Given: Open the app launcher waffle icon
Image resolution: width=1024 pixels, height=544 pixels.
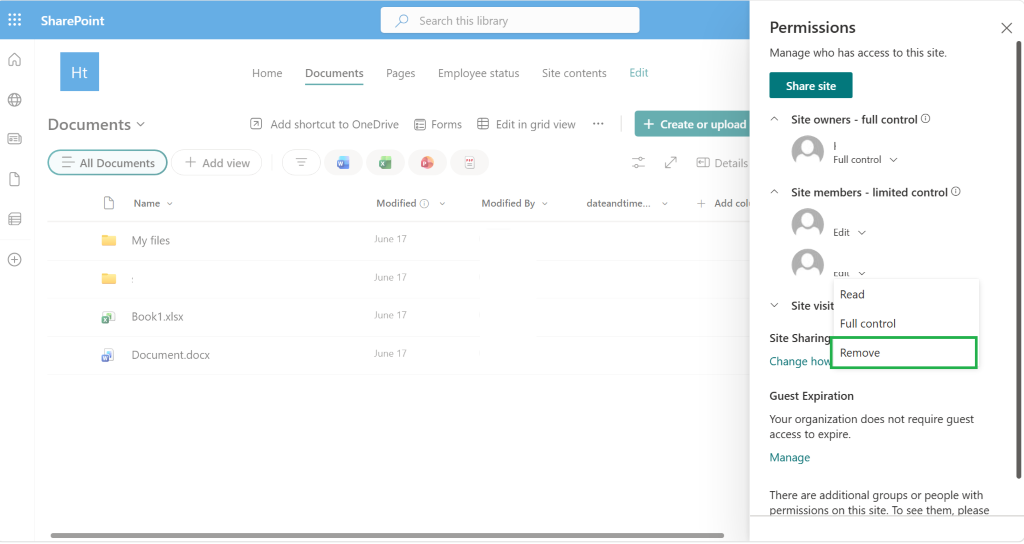Looking at the screenshot, I should pos(14,20).
